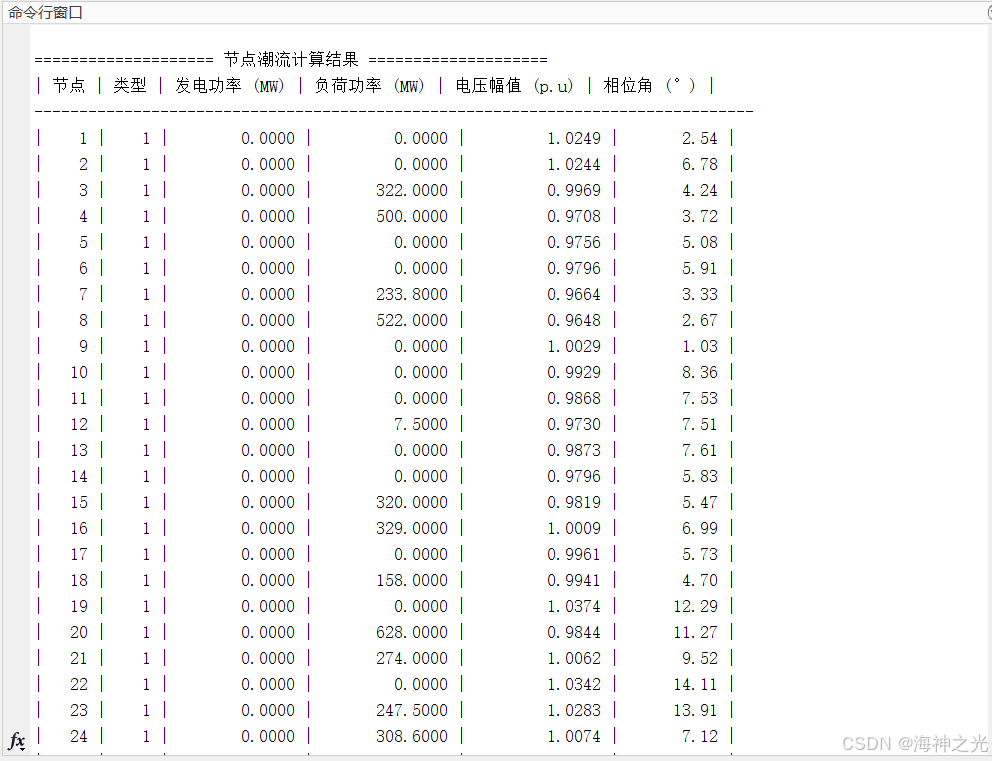Select load value 7.5000
This screenshot has height=761, width=992.
[421, 424]
